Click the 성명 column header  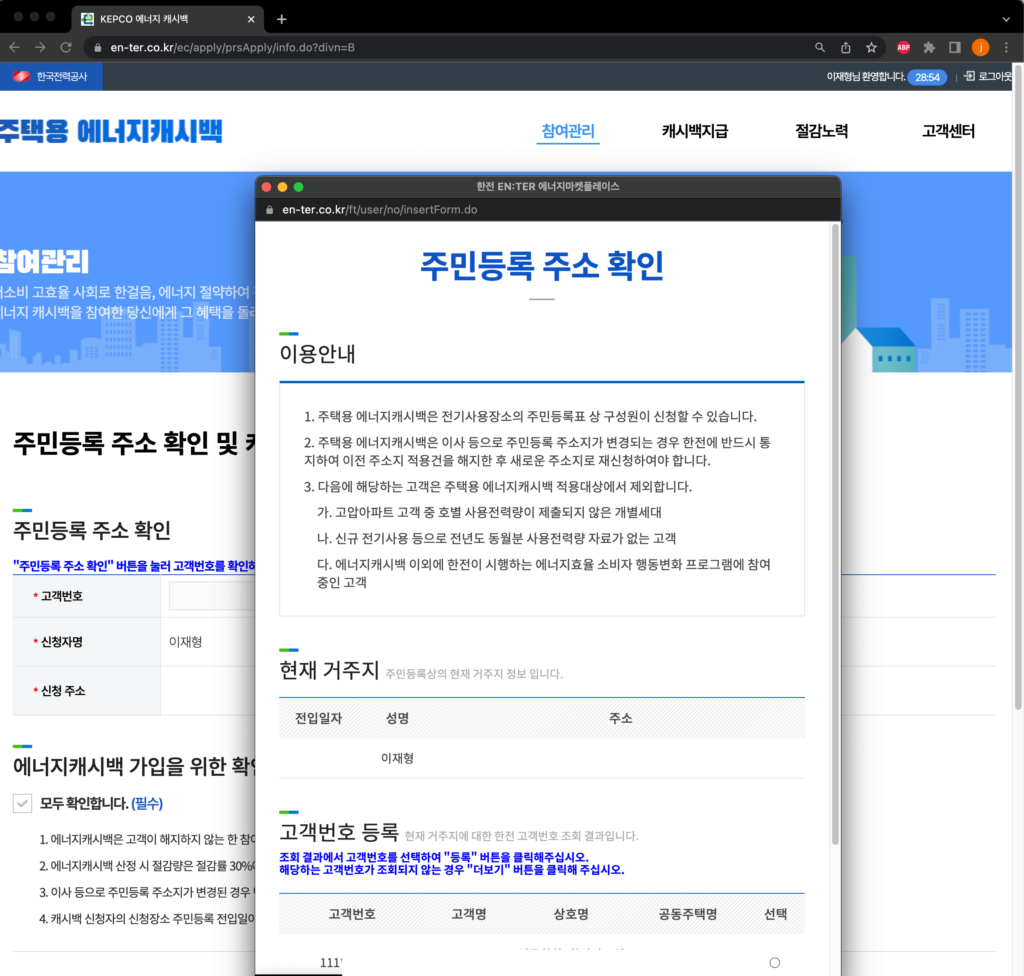pyautogui.click(x=397, y=719)
